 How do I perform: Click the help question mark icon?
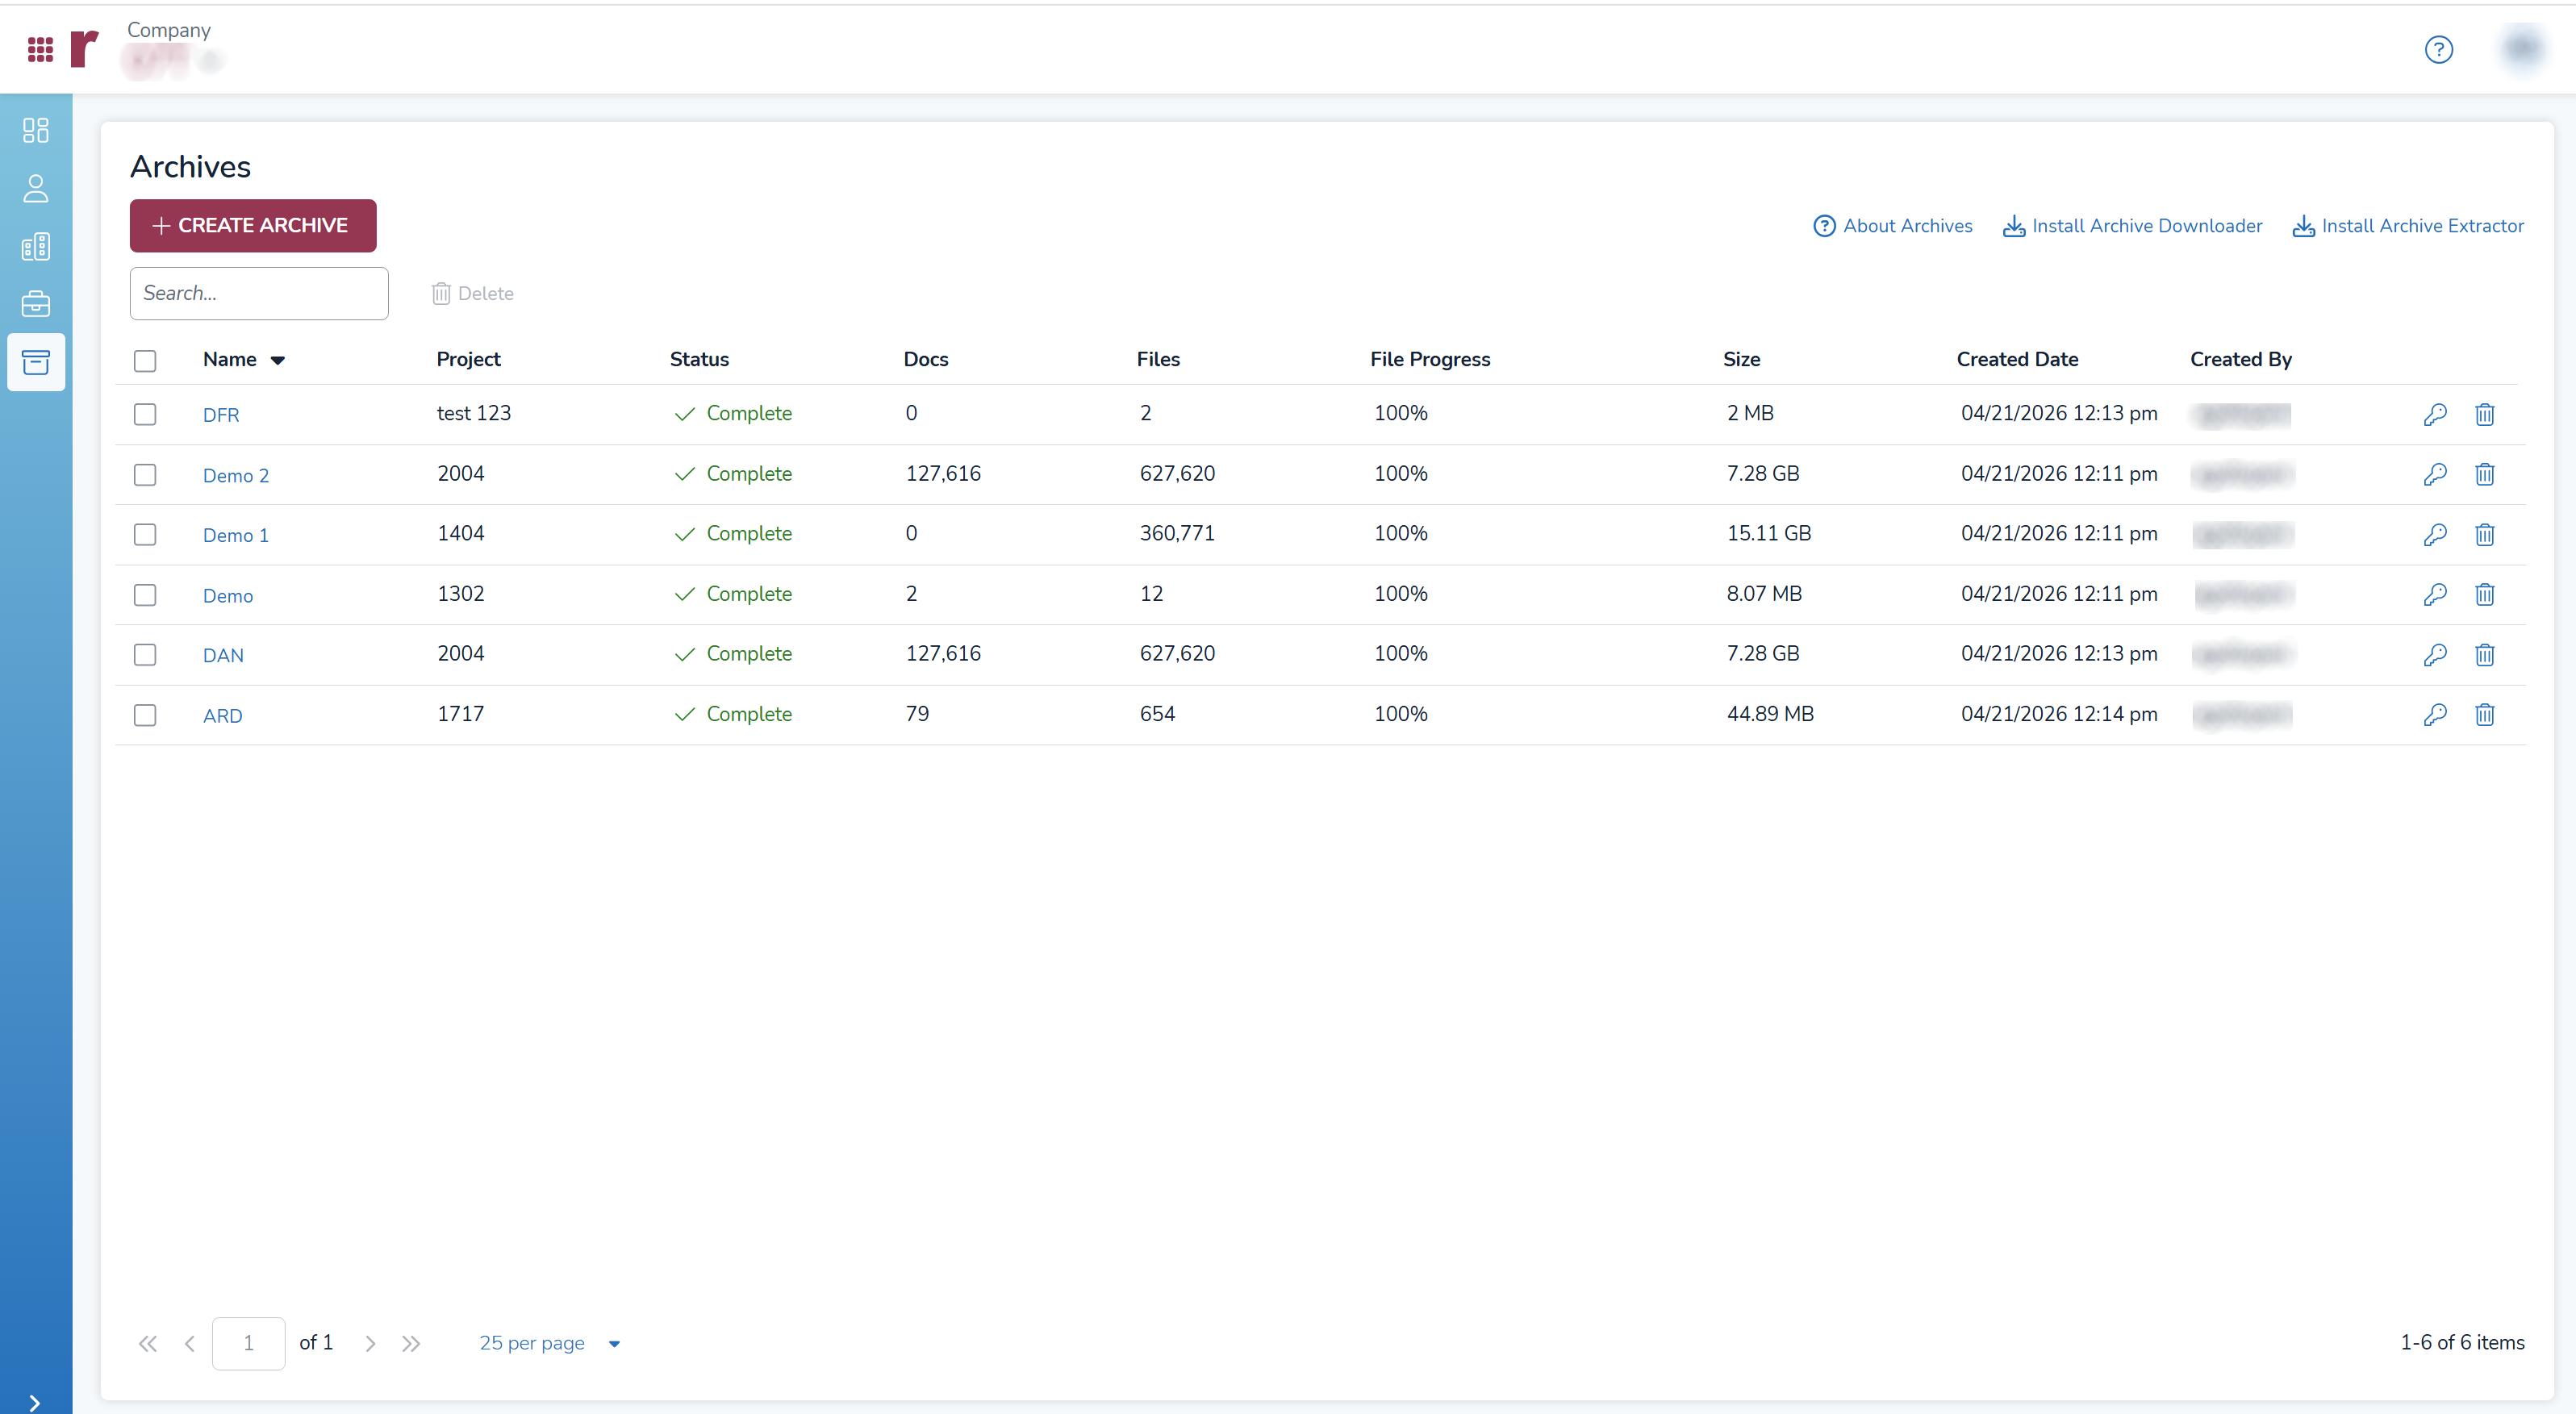click(2438, 49)
